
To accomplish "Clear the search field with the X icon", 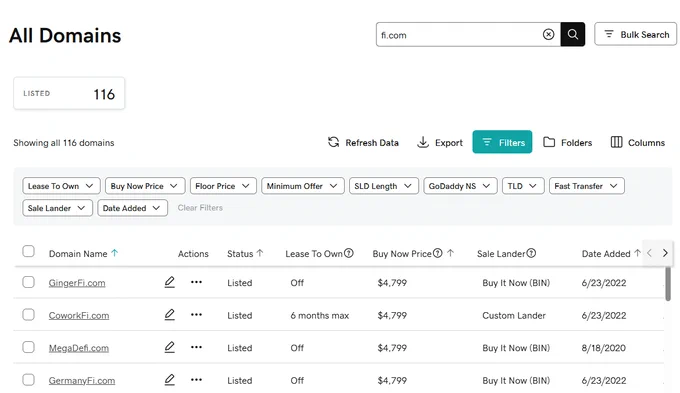I will 548,34.
